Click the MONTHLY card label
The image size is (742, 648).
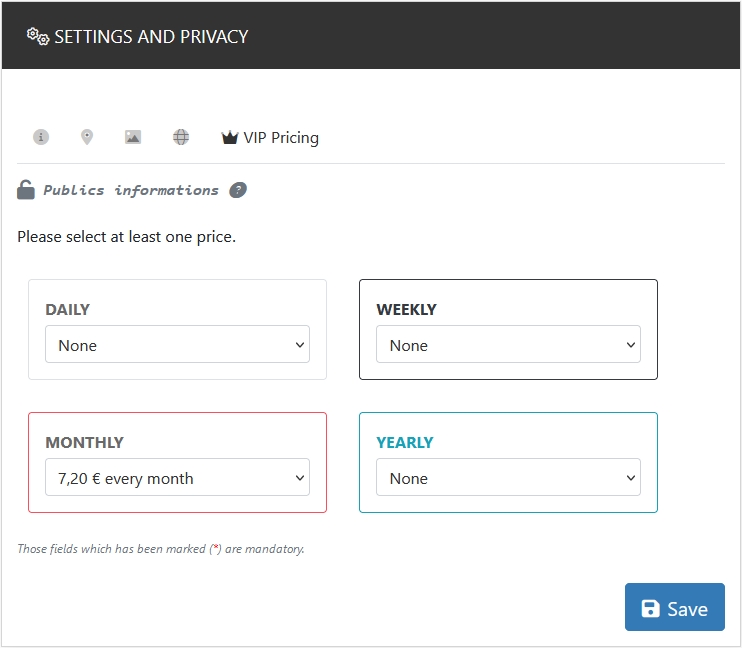tap(84, 442)
